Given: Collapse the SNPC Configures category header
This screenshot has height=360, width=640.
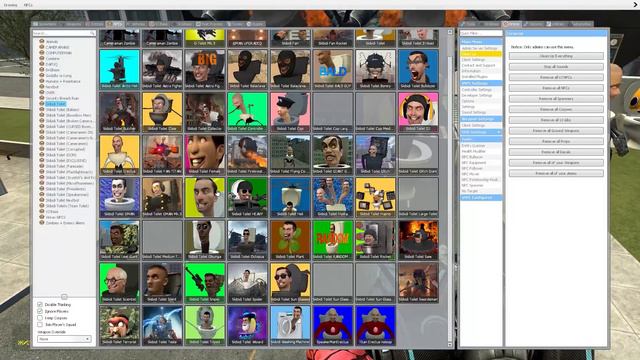Looking at the screenshot, I should 481,198.
